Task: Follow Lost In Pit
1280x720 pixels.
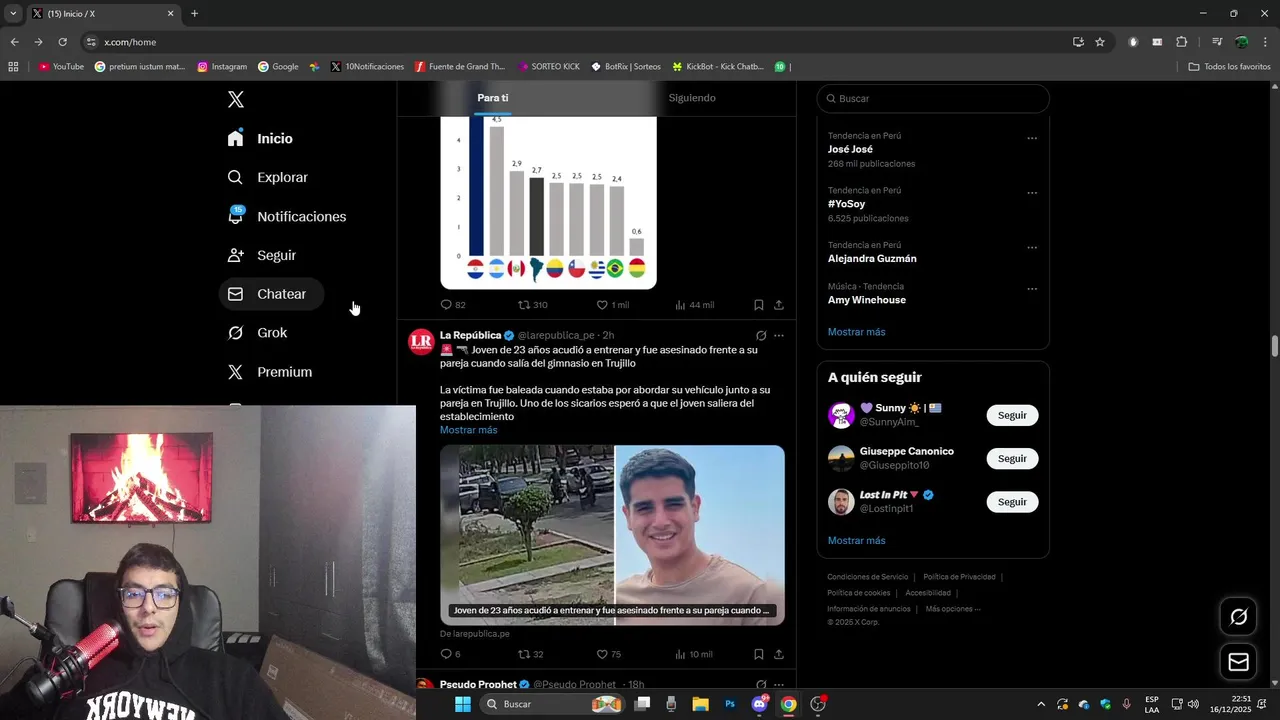Action: pyautogui.click(x=1012, y=502)
